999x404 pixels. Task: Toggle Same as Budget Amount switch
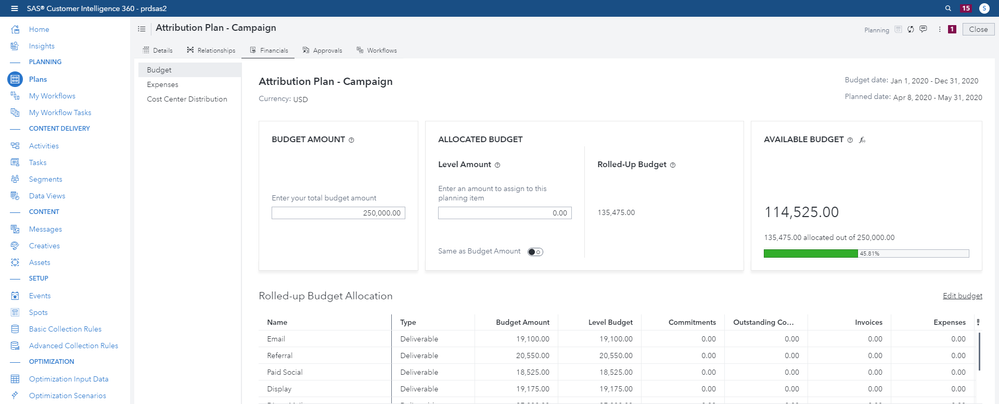point(535,251)
